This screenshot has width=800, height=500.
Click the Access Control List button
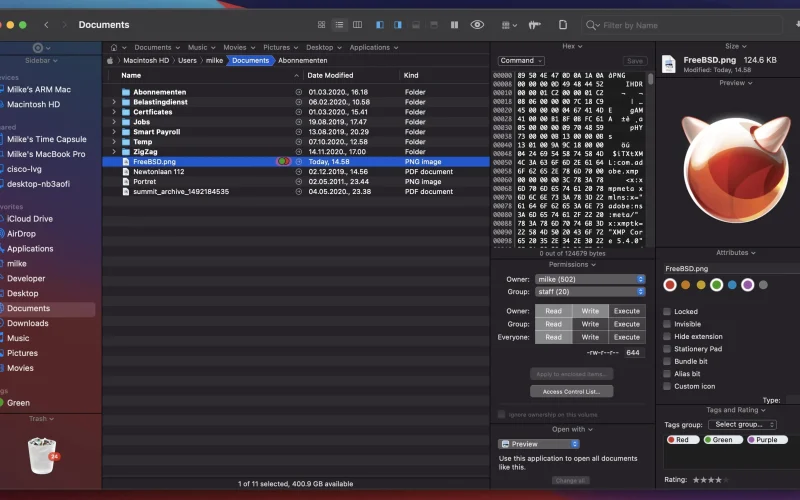pyautogui.click(x=571, y=392)
